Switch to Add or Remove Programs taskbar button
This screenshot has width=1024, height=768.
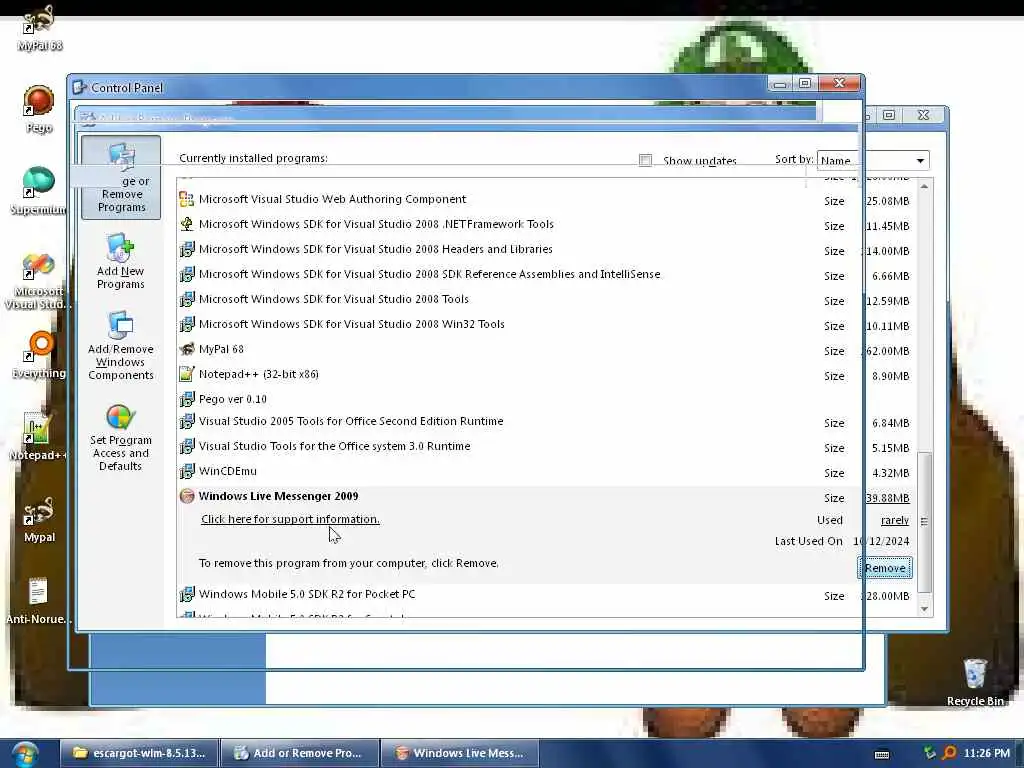300,753
